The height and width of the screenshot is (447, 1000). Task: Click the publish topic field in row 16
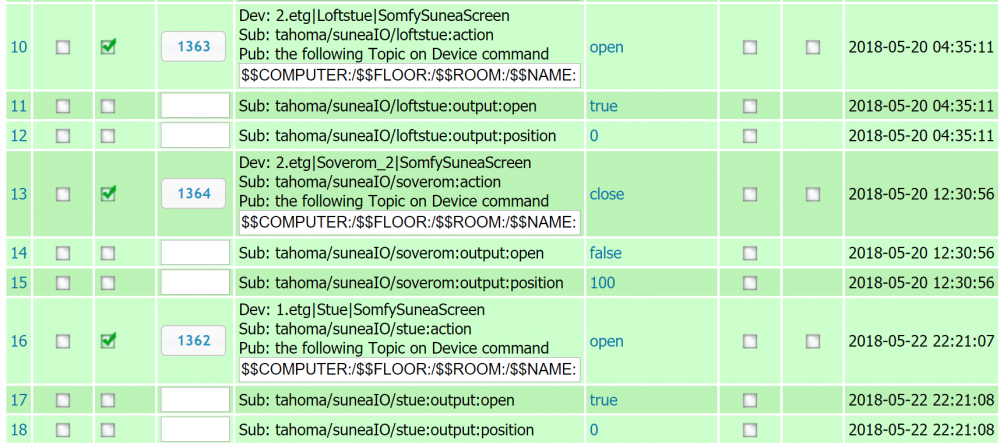pos(410,370)
